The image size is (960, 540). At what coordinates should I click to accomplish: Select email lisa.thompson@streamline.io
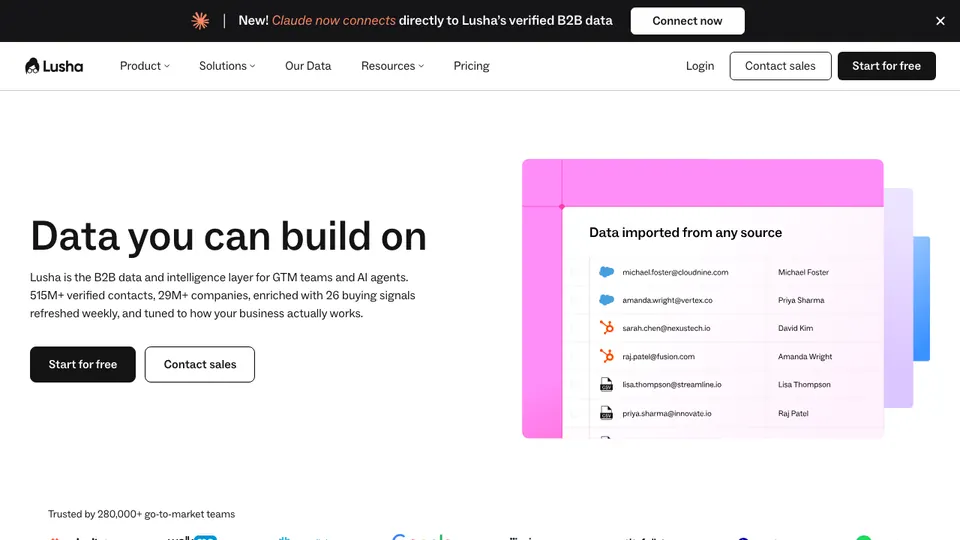tap(672, 384)
